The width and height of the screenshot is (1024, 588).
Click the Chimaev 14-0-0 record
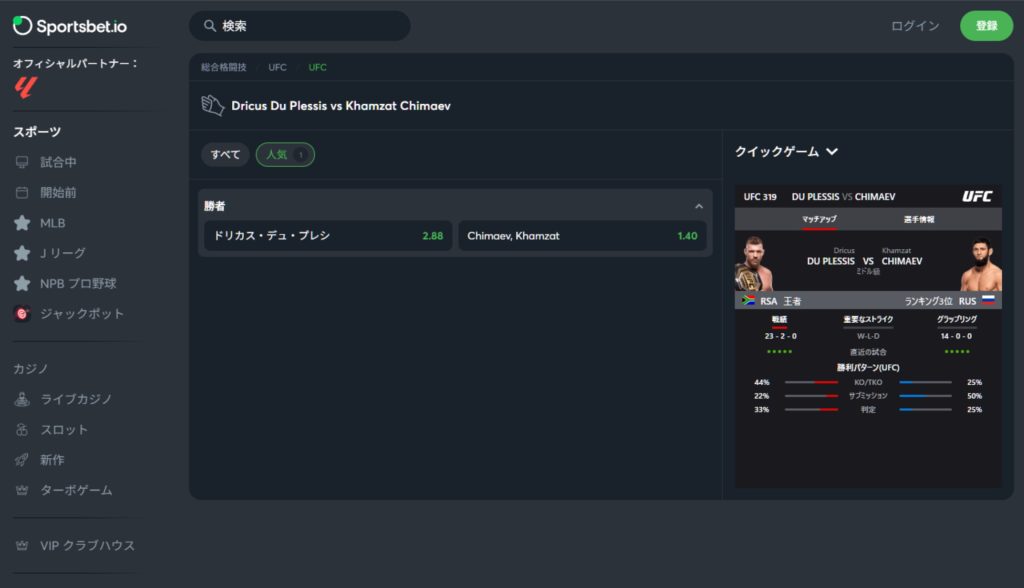tap(956, 336)
